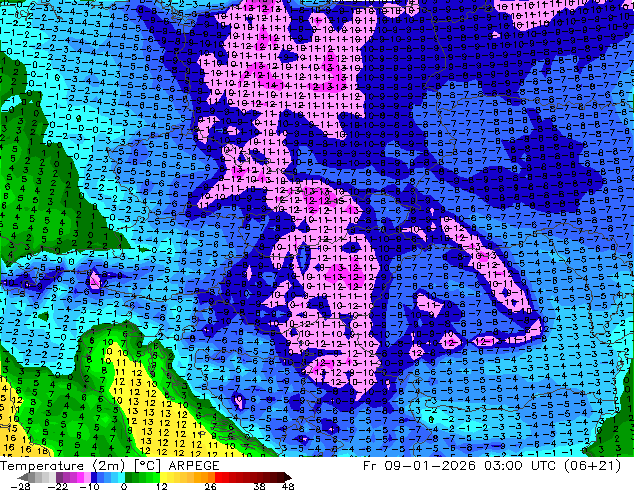The width and height of the screenshot is (634, 490).
Task: Click the '26' legend value
Action: (x=210, y=486)
